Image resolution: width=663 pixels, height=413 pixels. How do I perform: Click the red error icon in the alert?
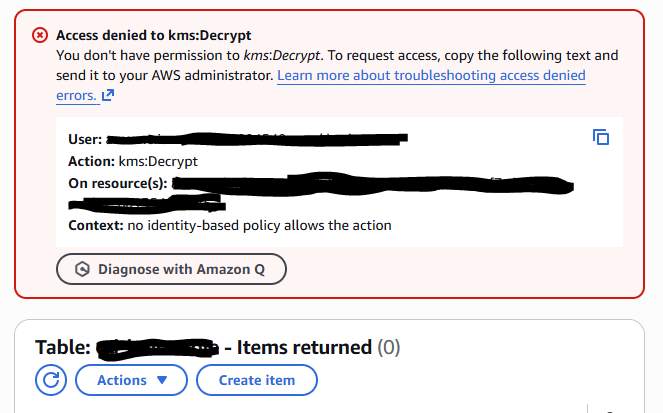point(40,35)
